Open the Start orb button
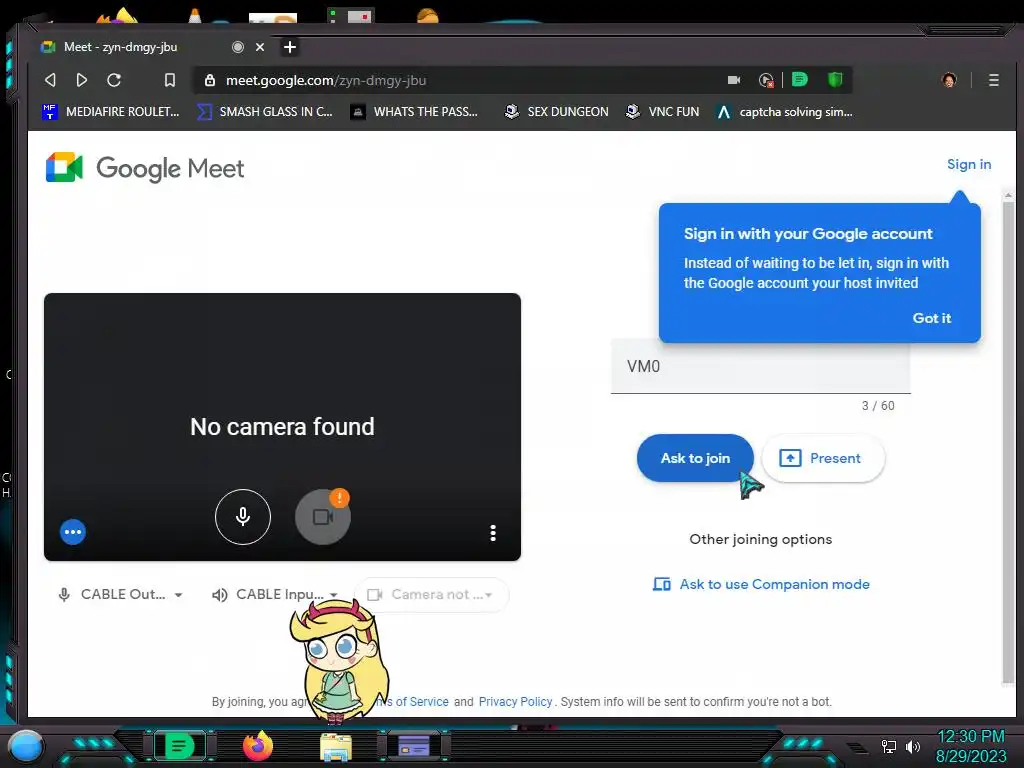Viewport: 1024px width, 768px height. pyautogui.click(x=26, y=746)
